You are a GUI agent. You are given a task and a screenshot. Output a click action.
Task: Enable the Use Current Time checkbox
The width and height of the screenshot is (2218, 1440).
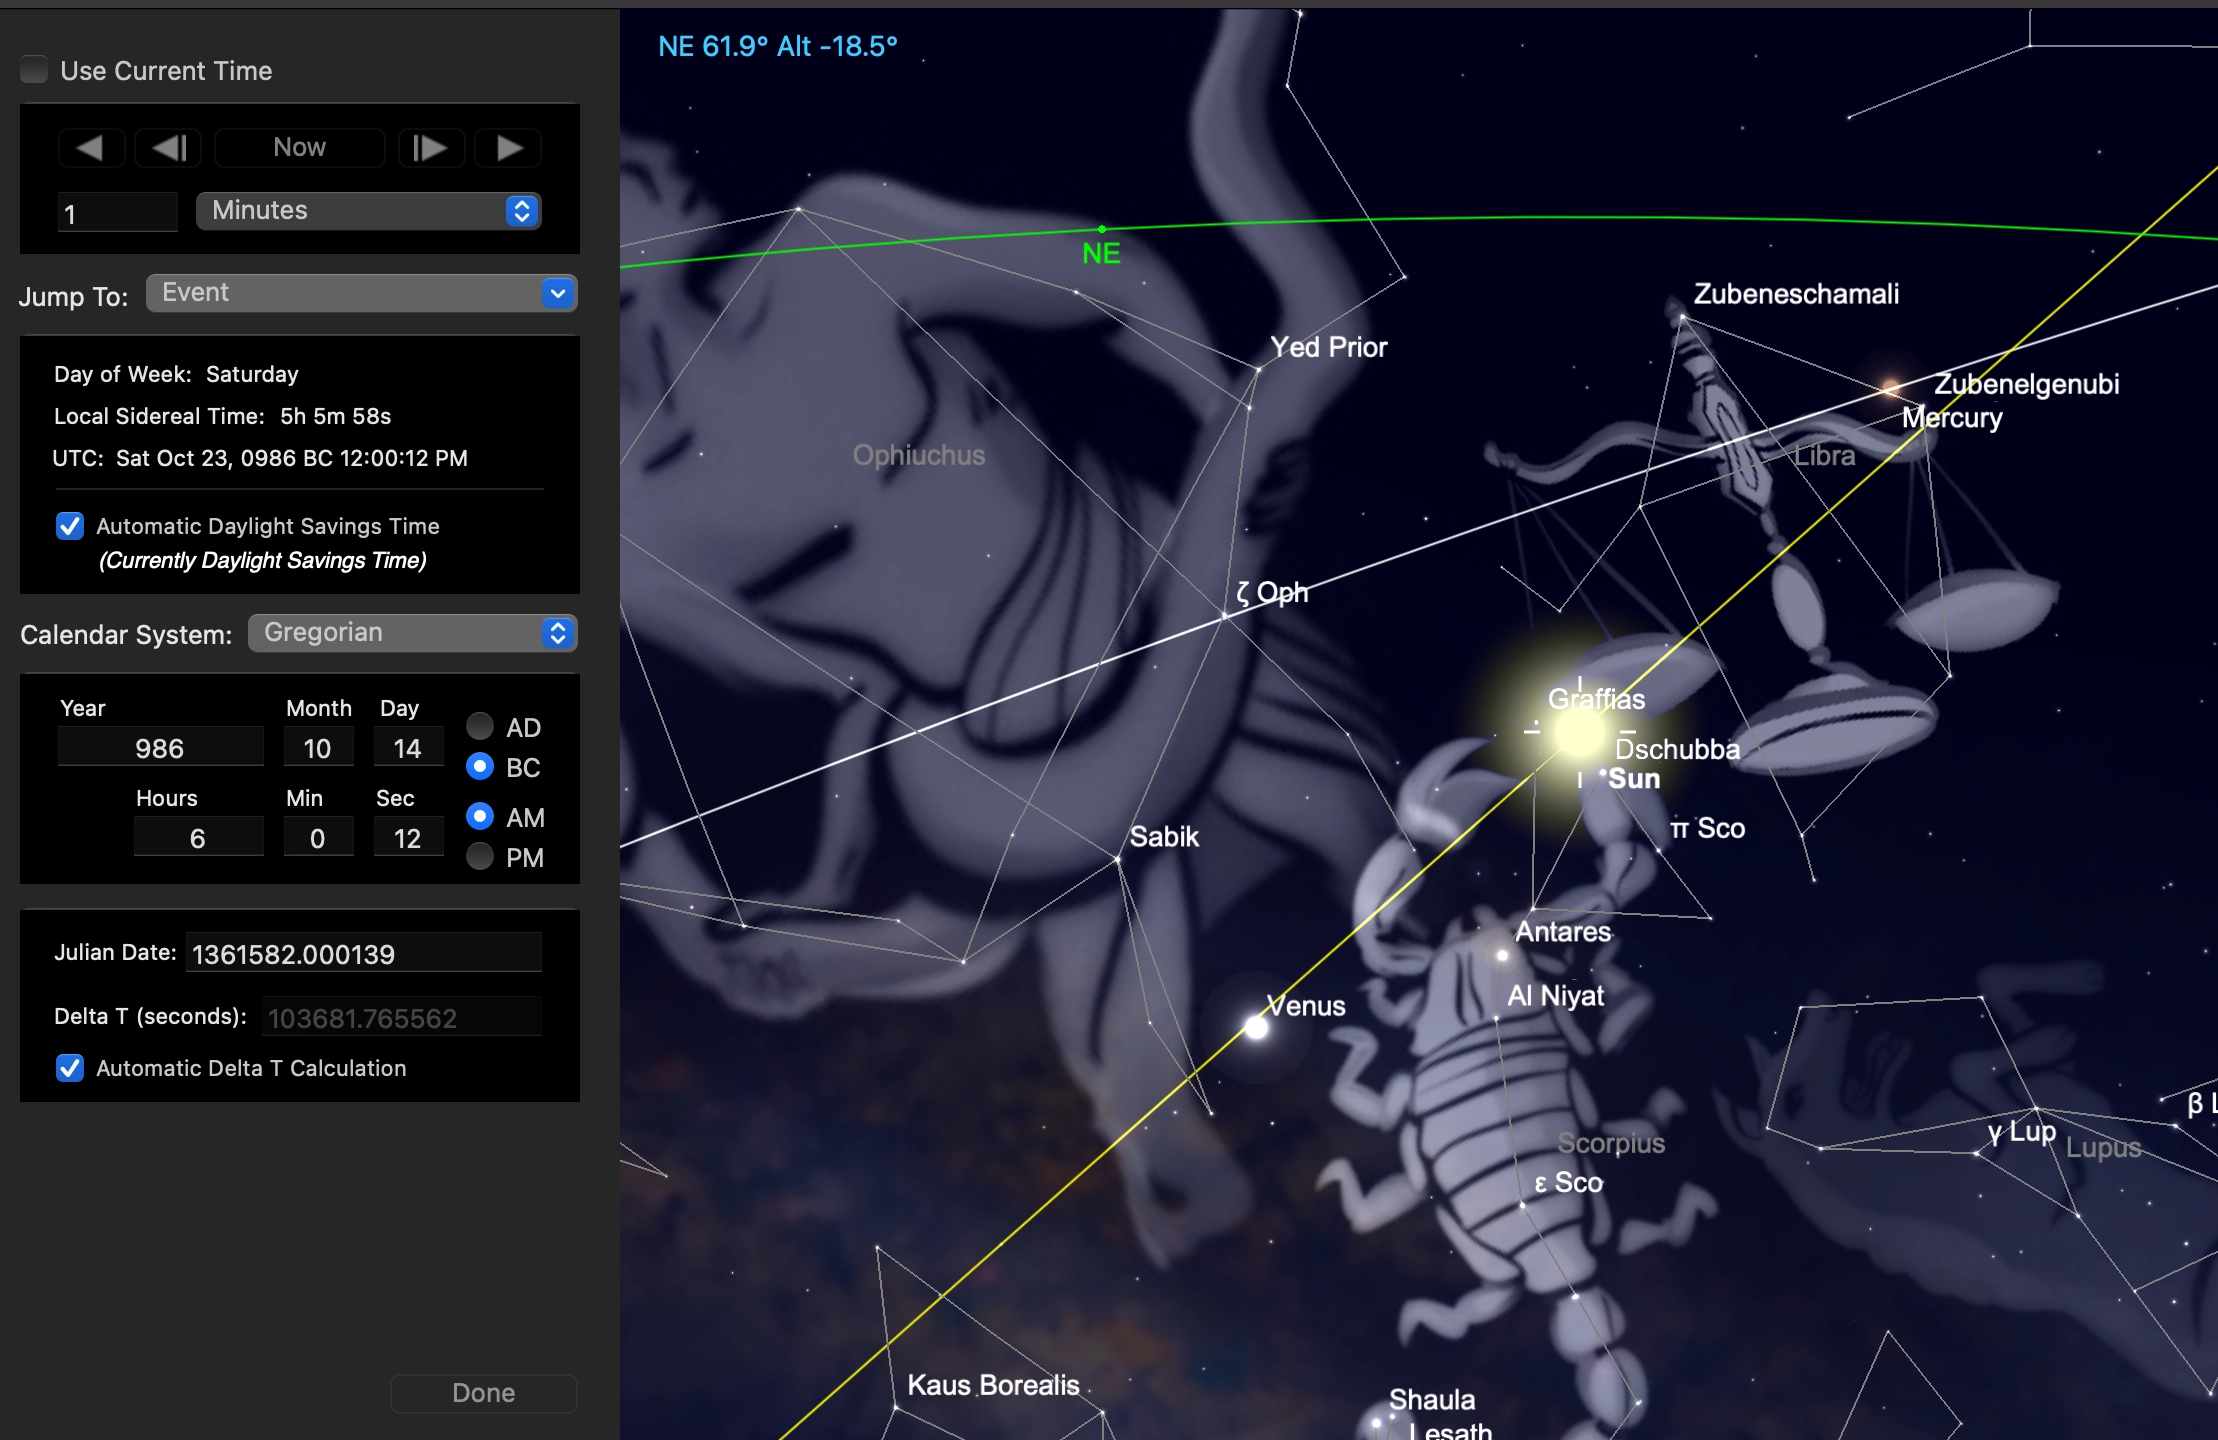coord(35,70)
